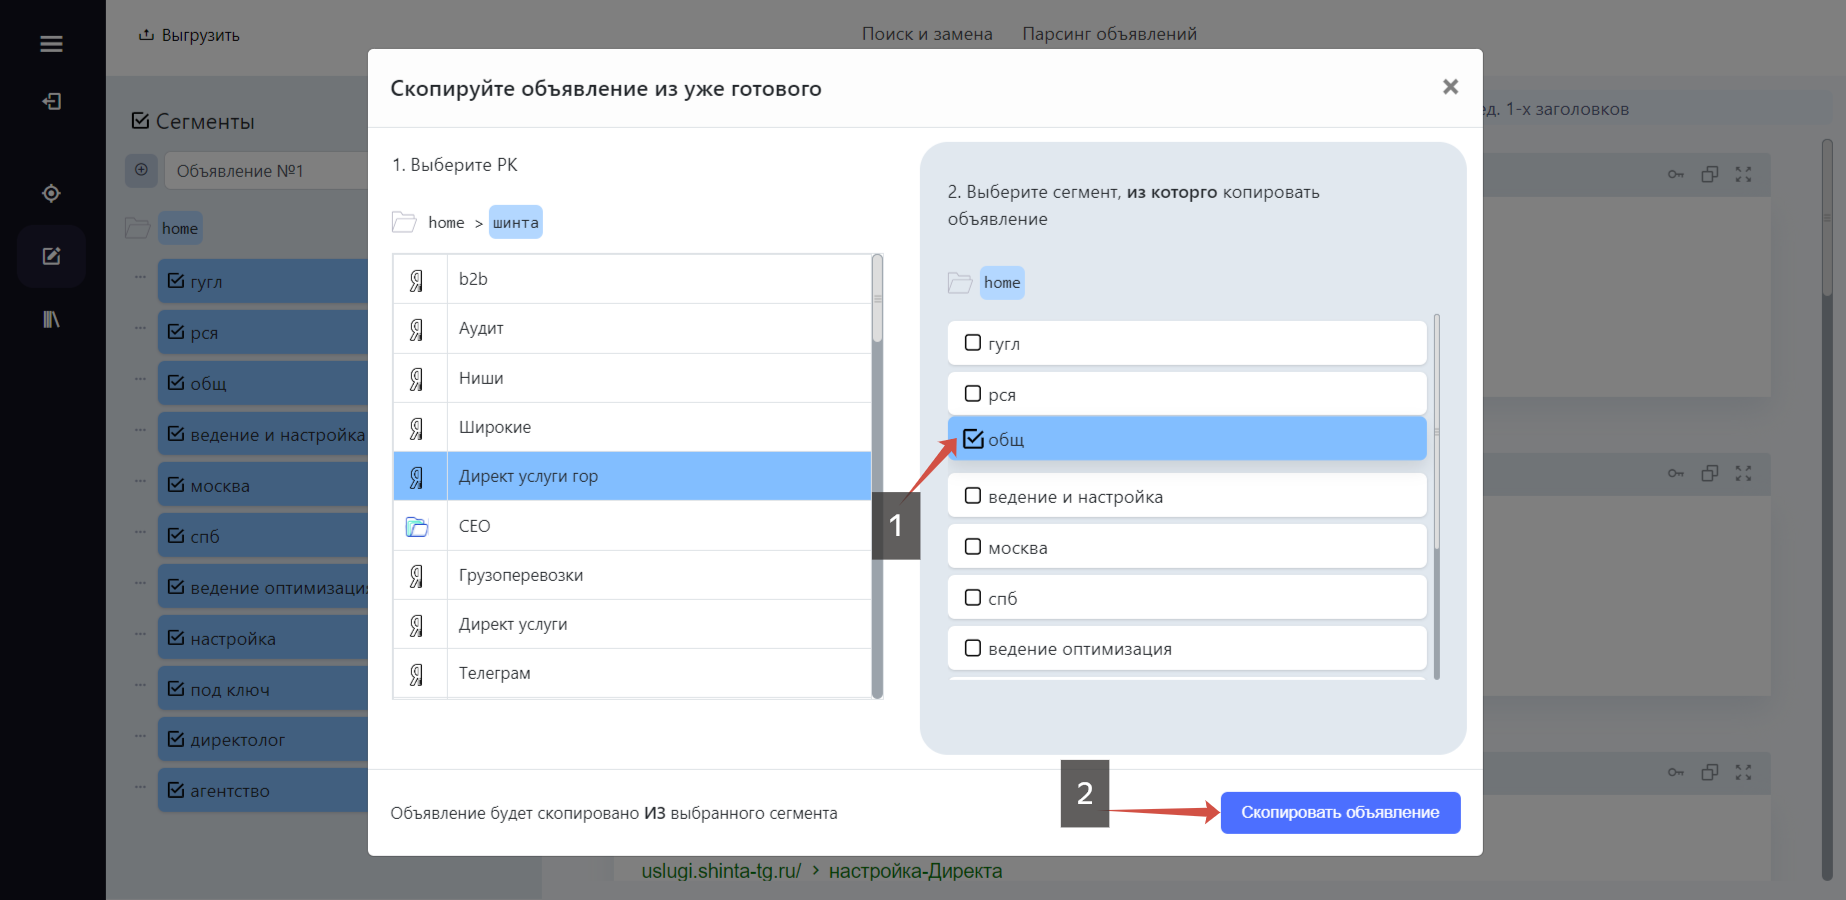
Task: Select b2b campaign row
Action: click(632, 279)
